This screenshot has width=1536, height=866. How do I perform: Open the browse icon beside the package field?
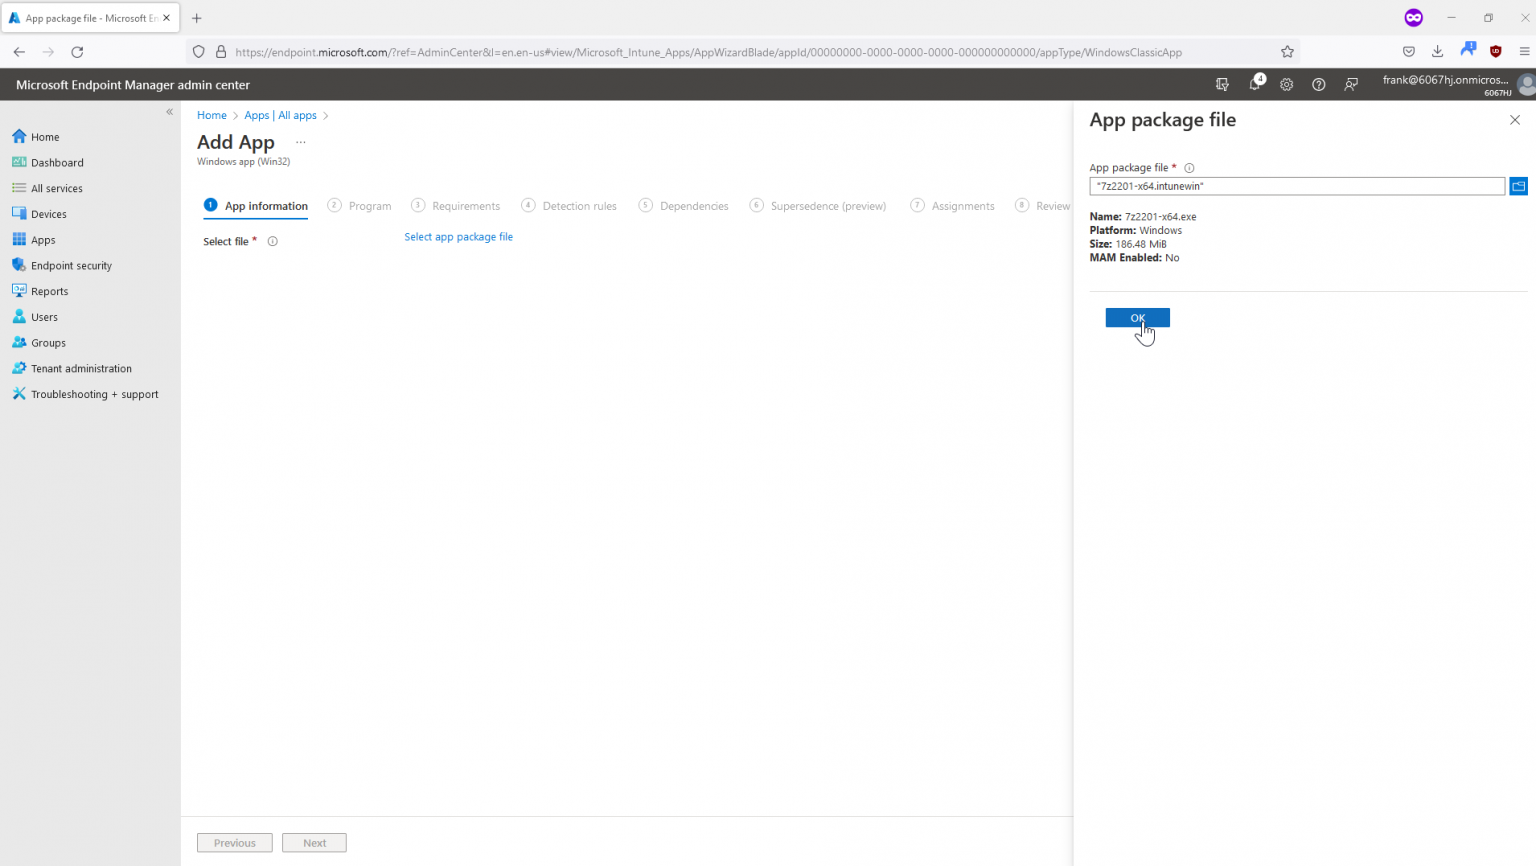tap(1518, 186)
